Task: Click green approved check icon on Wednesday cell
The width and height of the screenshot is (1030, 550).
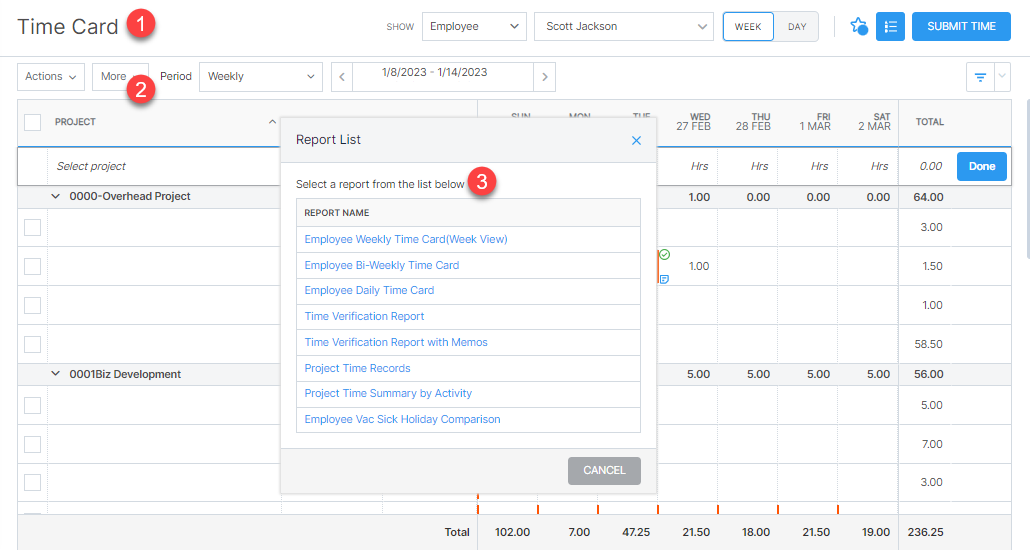Action: (665, 254)
